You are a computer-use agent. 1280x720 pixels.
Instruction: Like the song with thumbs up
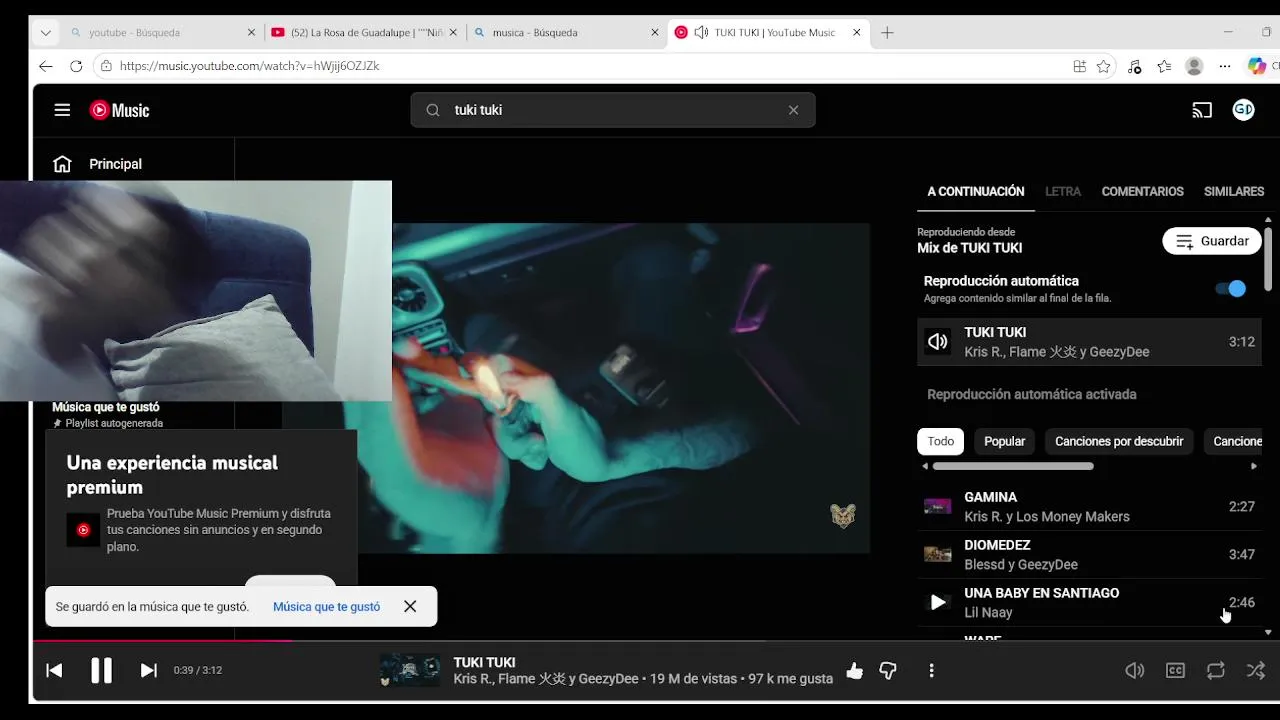point(854,671)
